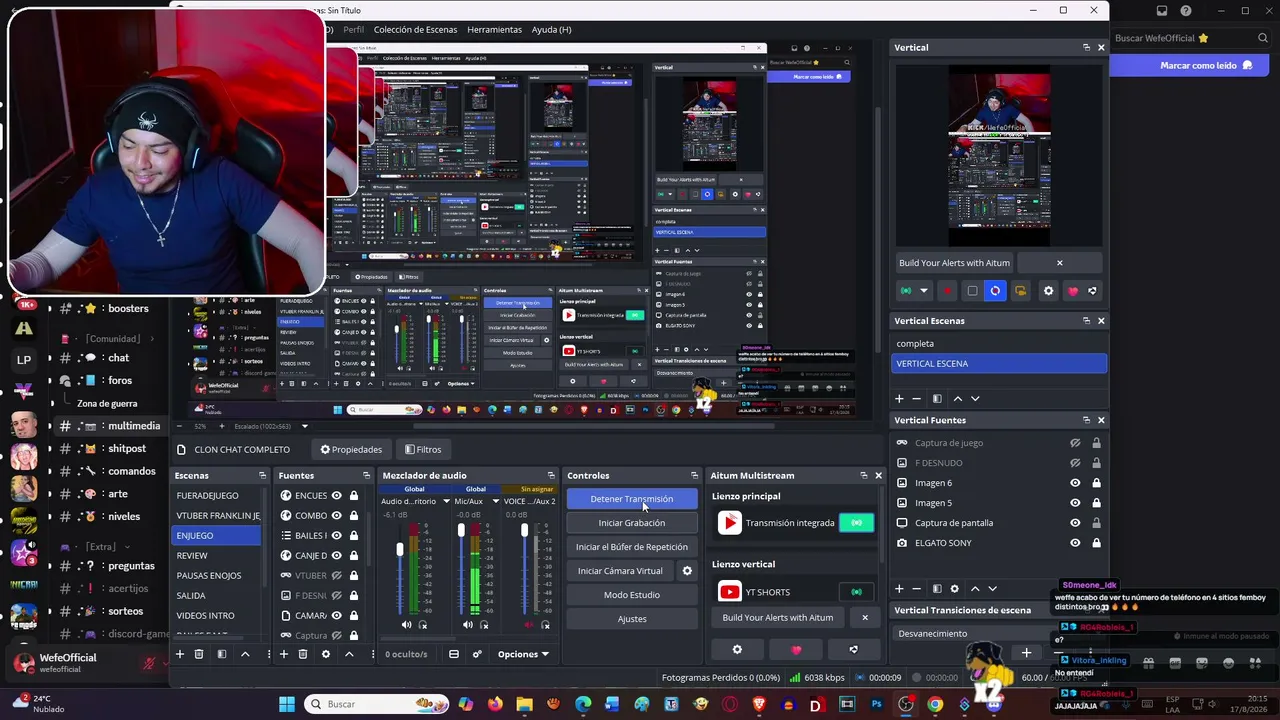Open Herramientas menu
Image resolution: width=1280 pixels, height=720 pixels.
pyautogui.click(x=494, y=29)
